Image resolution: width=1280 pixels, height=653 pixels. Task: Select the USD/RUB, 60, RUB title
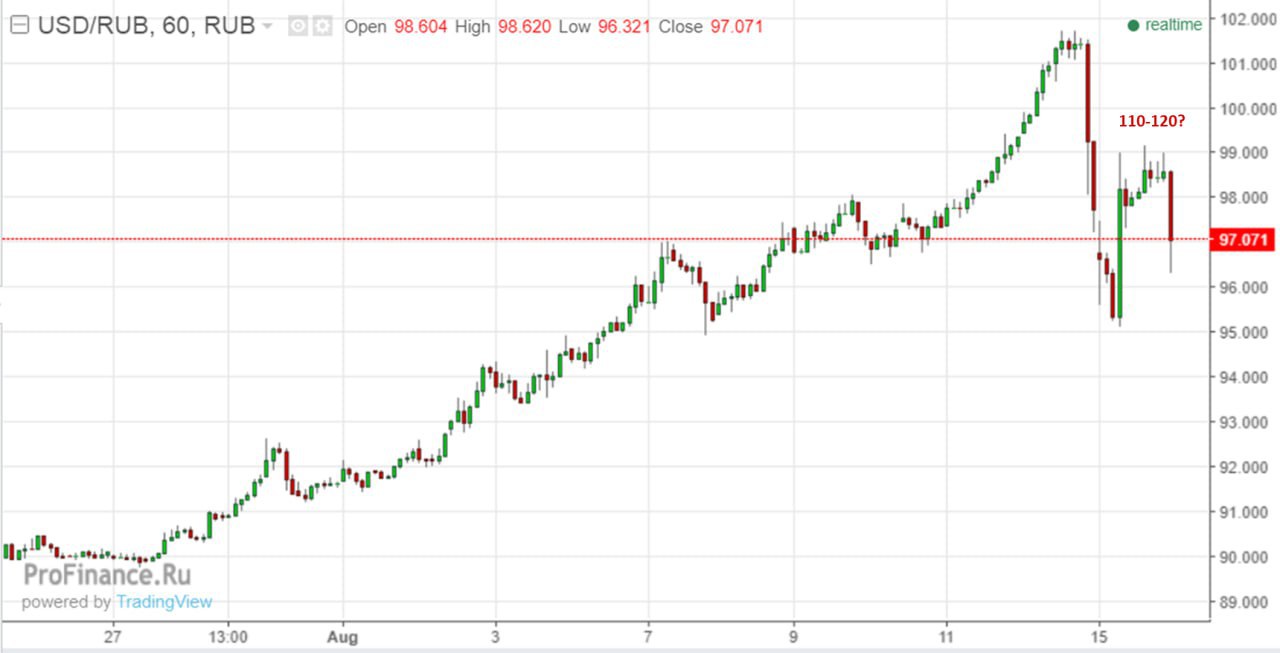[146, 27]
